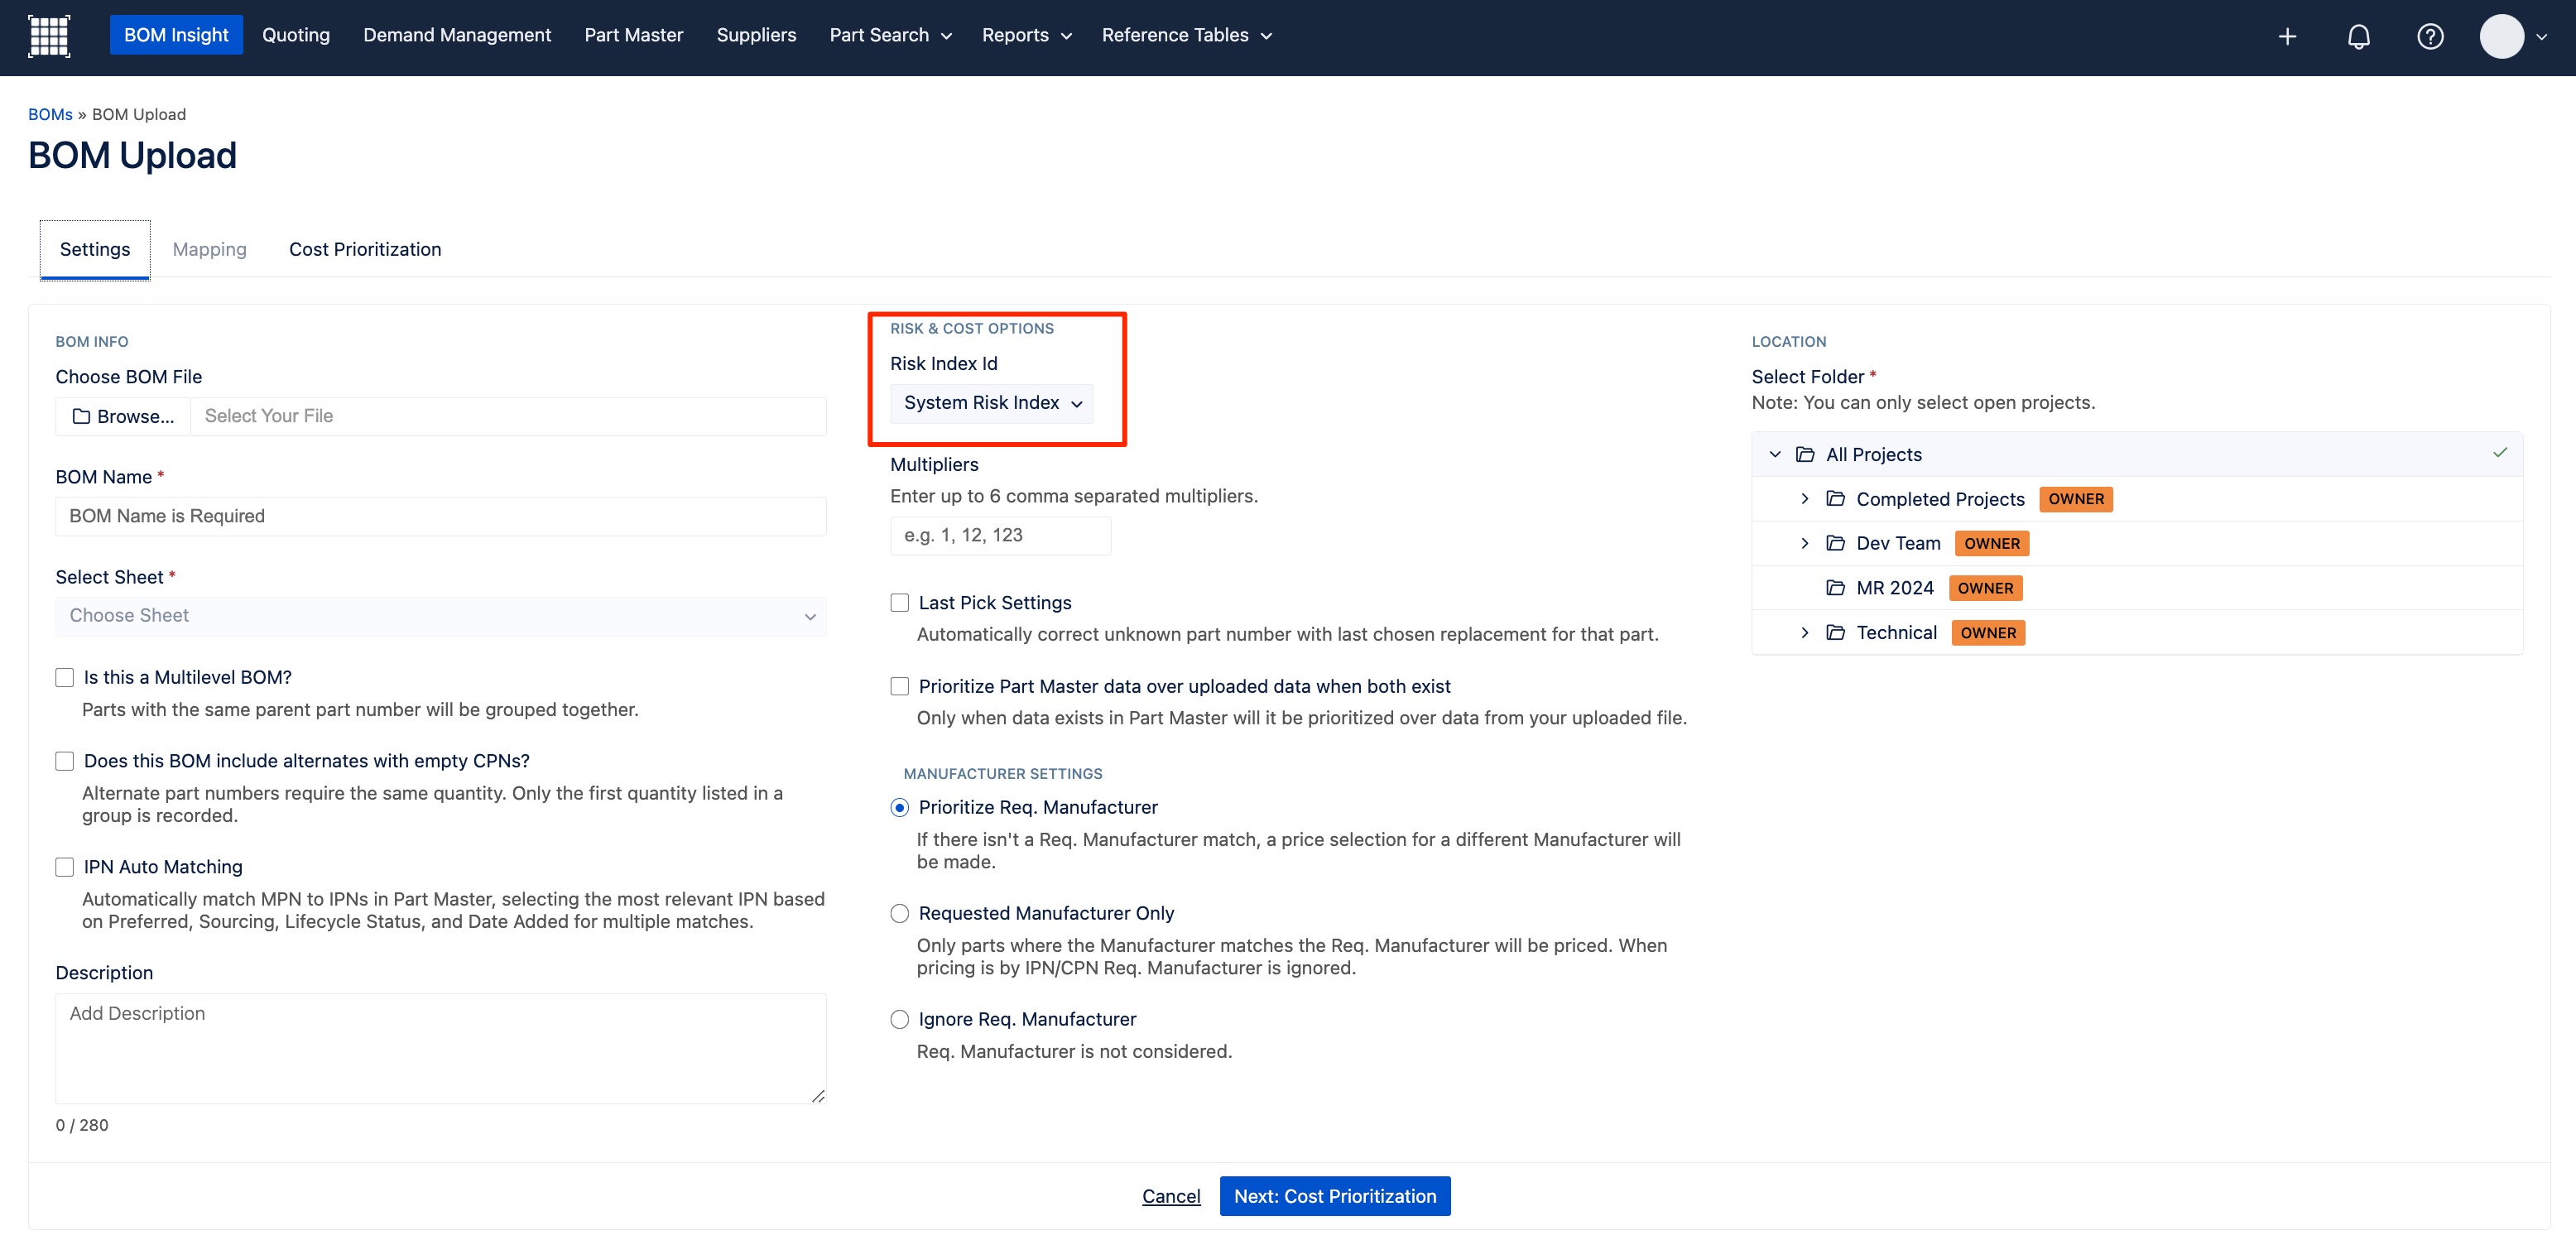
Task: Click Select Your File field
Action: click(508, 416)
